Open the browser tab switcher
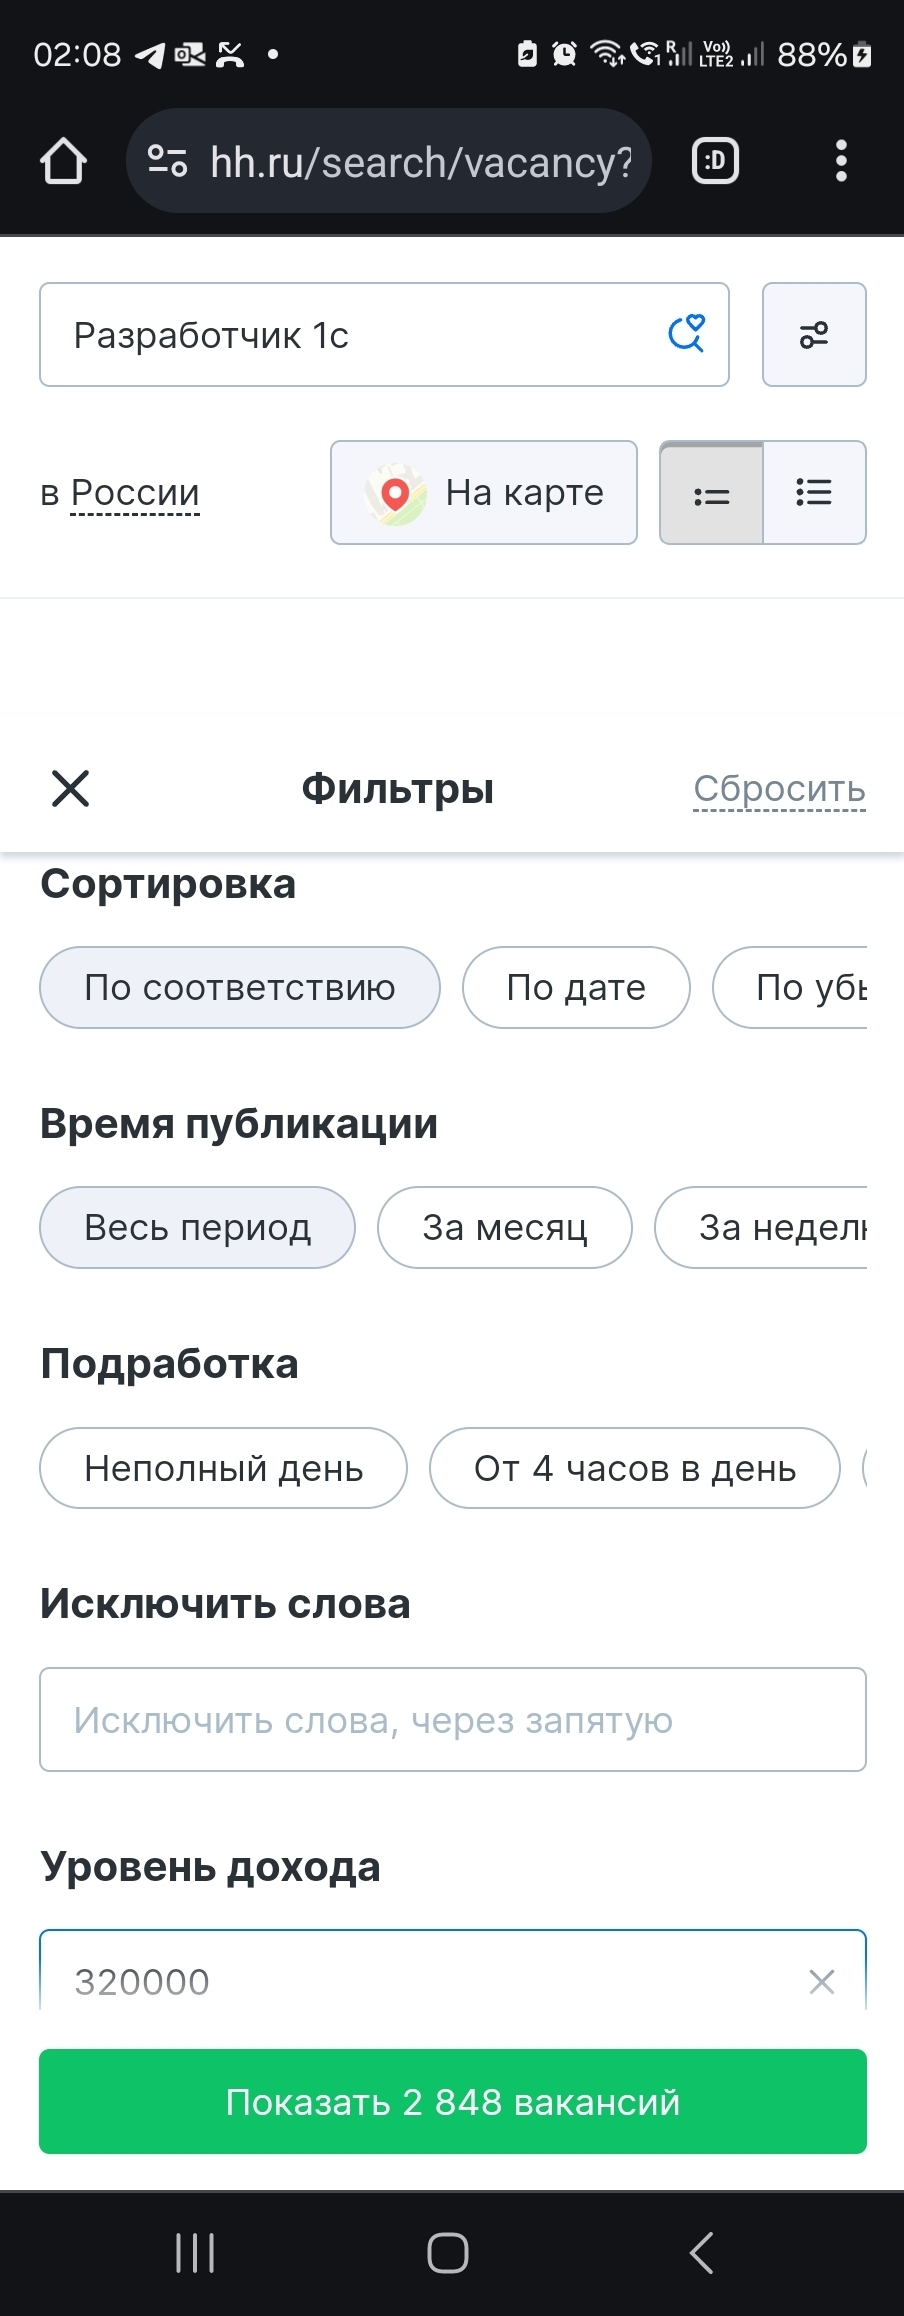Viewport: 904px width, 2316px height. pos(715,161)
